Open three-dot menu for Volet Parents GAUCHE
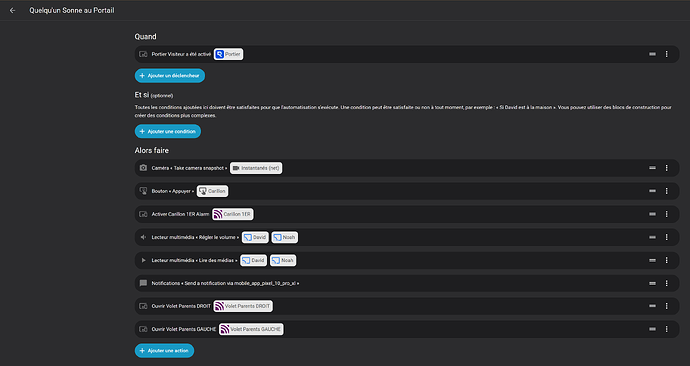Screen dimensions: 690x366 click(666, 329)
